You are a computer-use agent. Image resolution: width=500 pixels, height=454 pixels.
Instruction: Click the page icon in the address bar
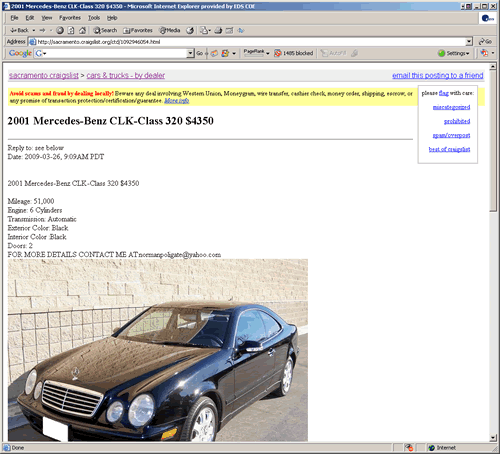click(x=32, y=42)
